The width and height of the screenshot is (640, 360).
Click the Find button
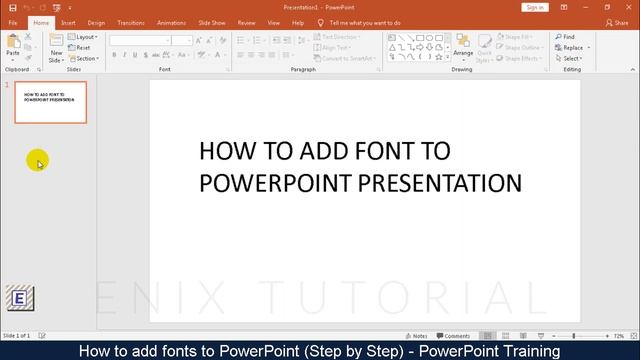(565, 37)
